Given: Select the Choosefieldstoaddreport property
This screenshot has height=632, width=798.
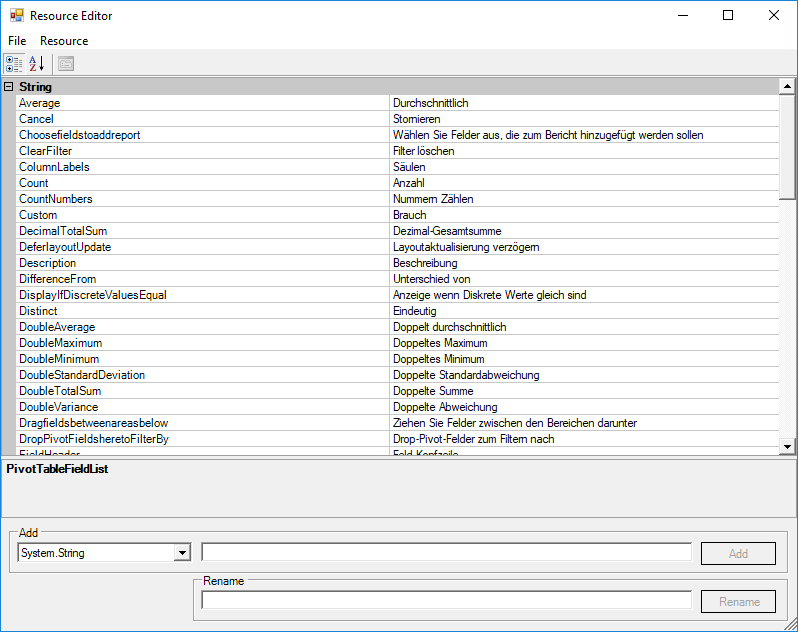Looking at the screenshot, I should [203, 135].
